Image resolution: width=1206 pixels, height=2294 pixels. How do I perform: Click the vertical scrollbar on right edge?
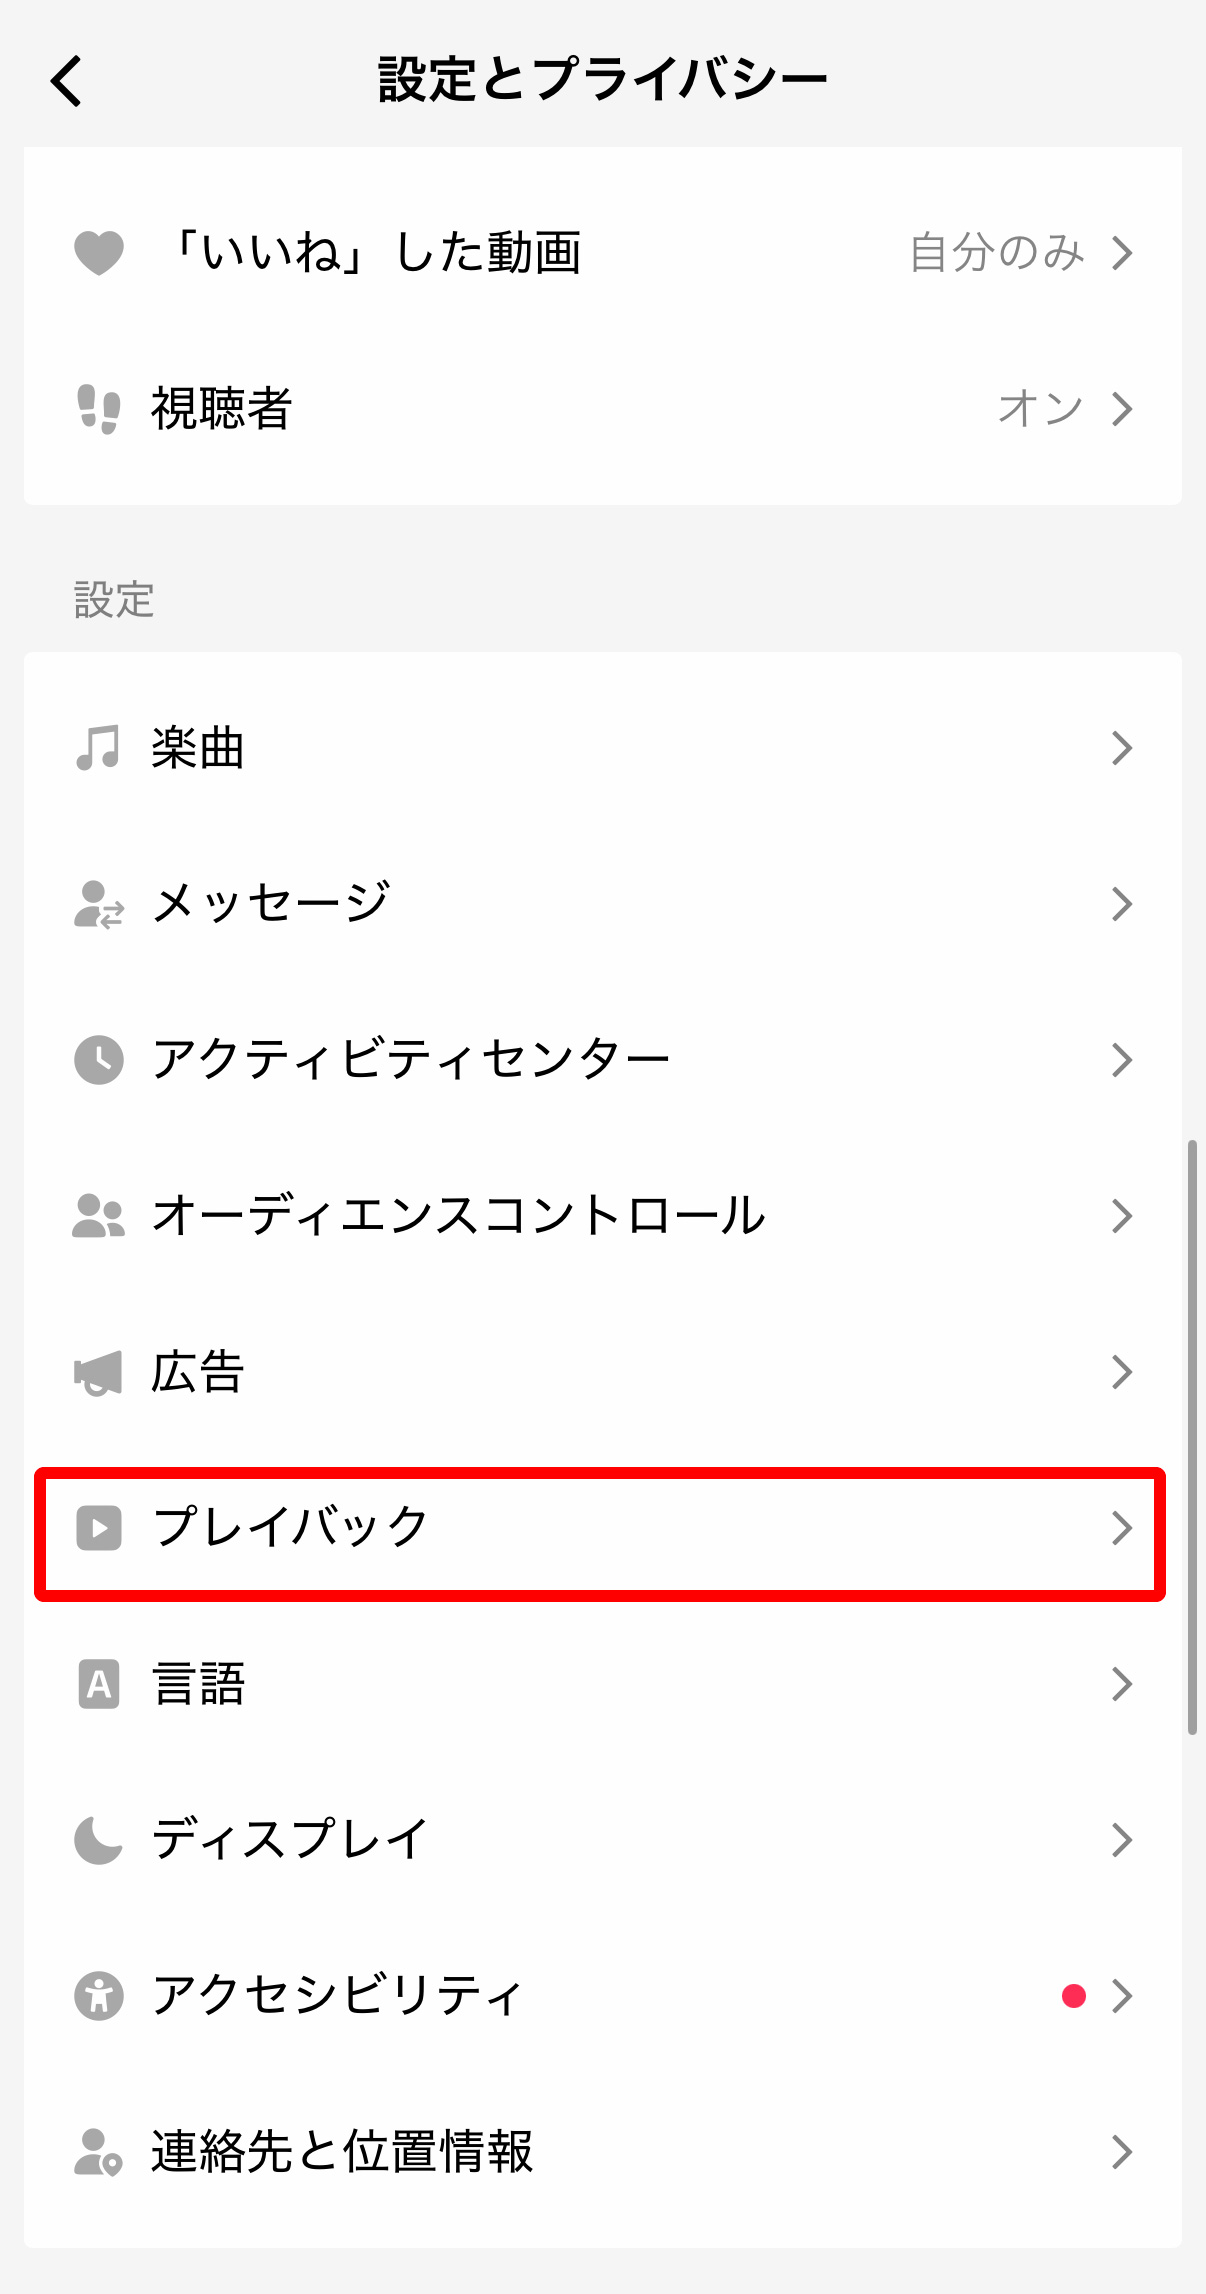pyautogui.click(x=1192, y=1436)
